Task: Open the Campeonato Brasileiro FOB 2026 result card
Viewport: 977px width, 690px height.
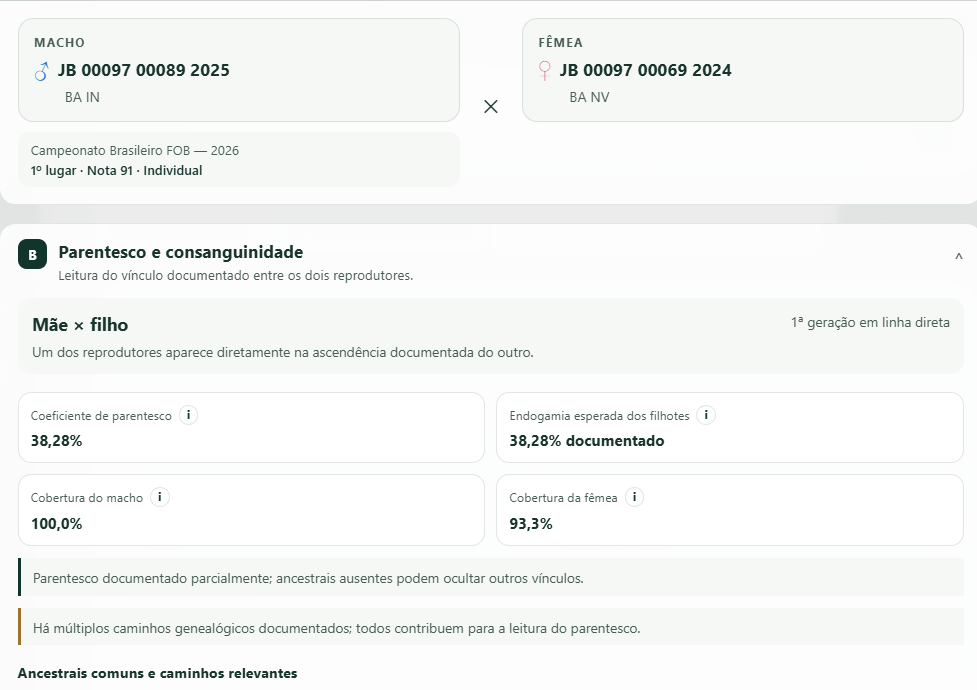Action: click(x=239, y=160)
